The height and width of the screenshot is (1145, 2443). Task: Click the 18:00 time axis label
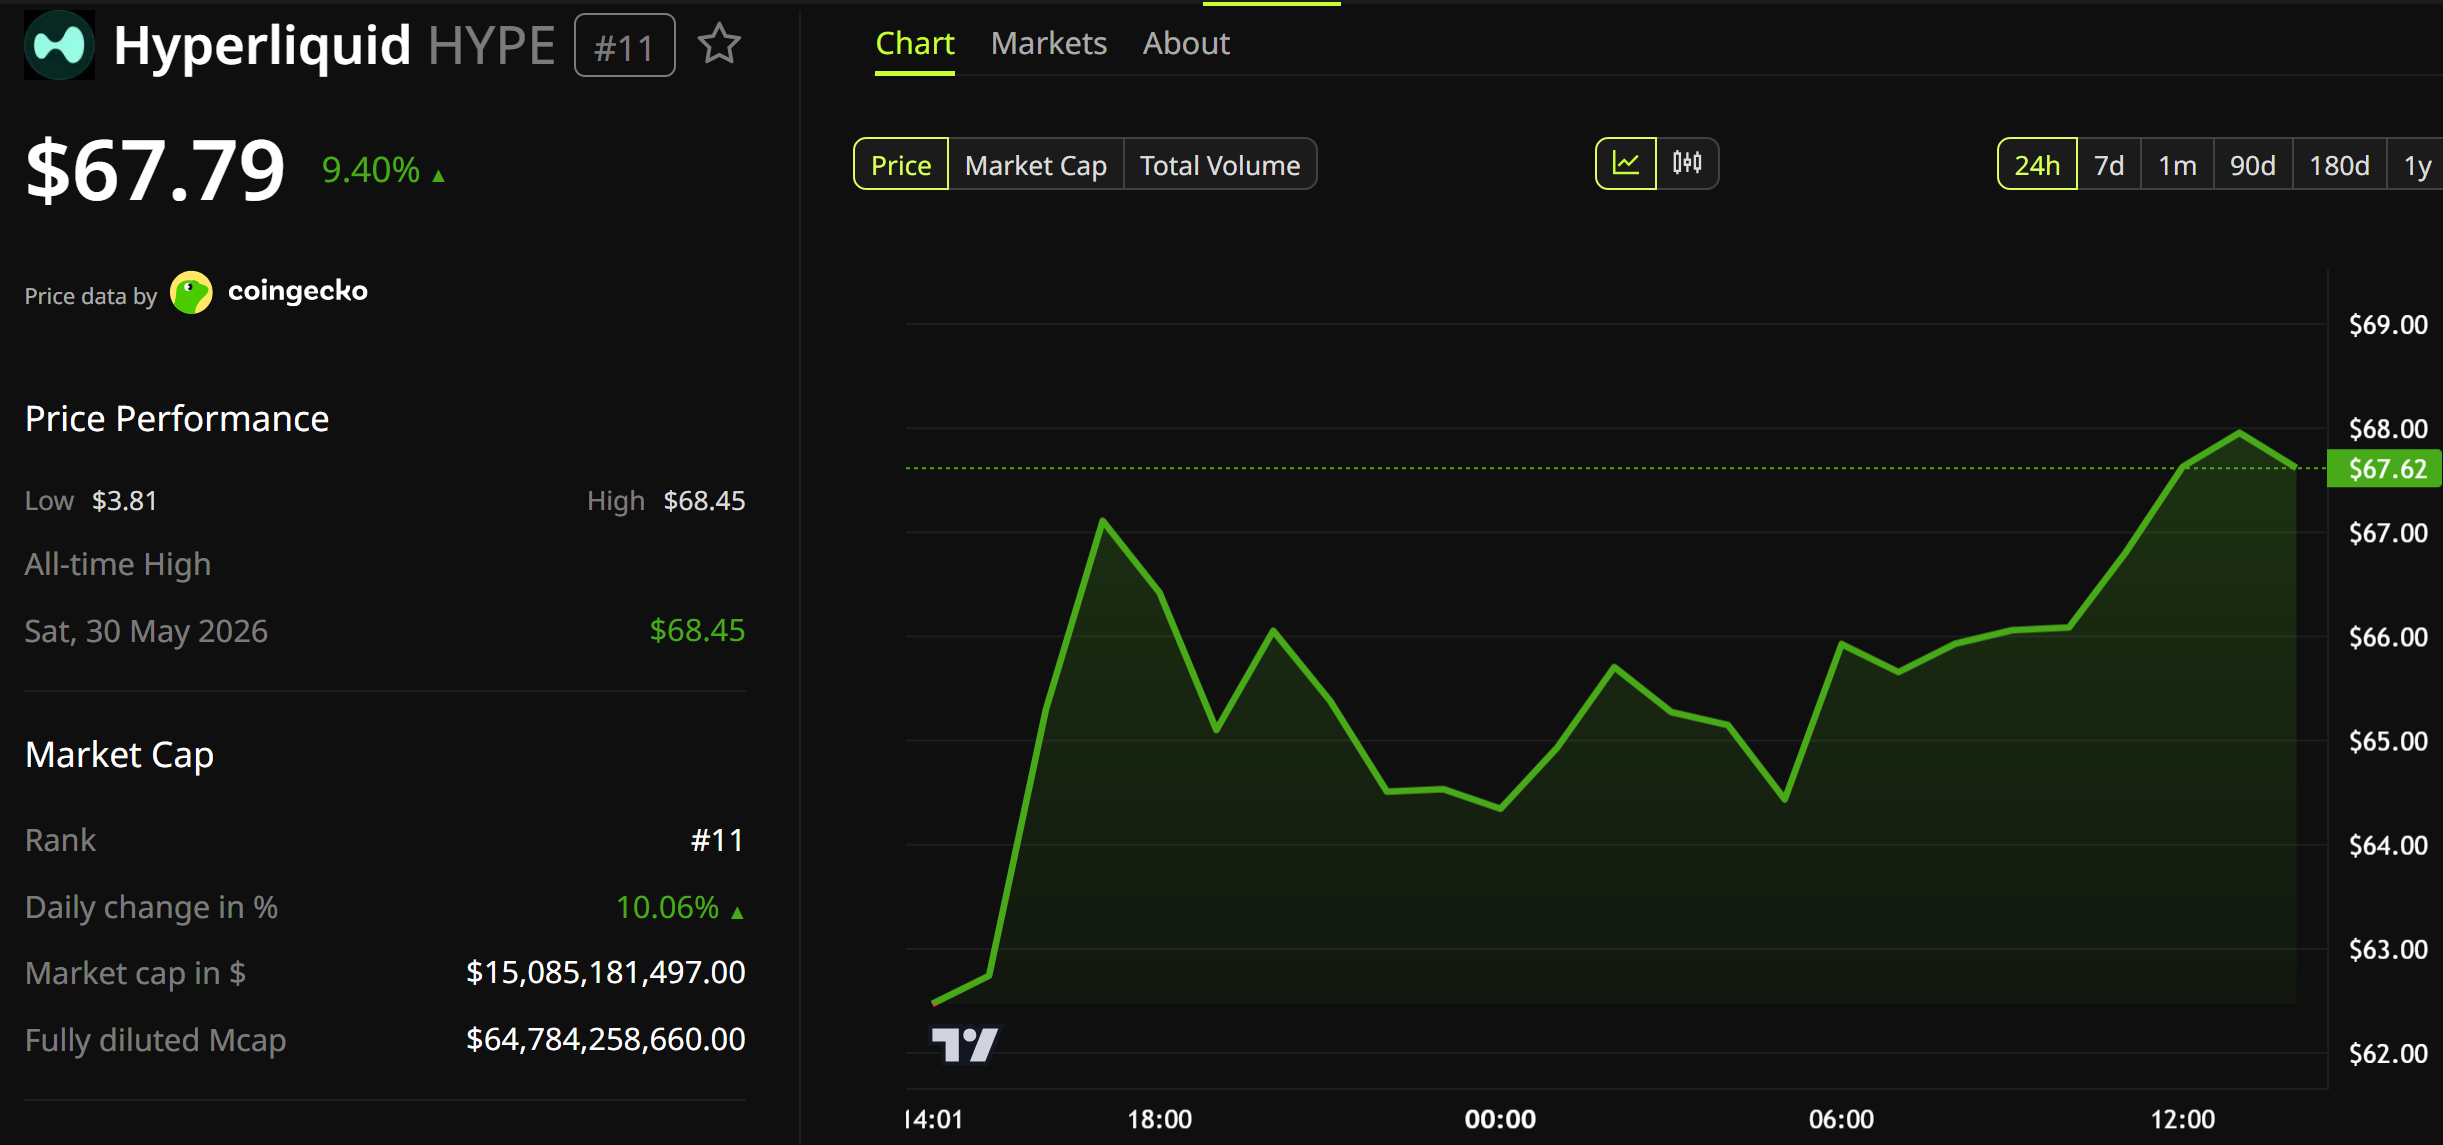pos(1160,1119)
